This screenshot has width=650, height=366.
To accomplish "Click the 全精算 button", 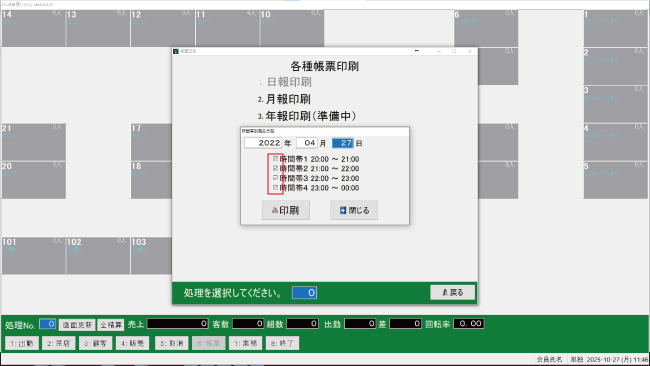I will click(111, 325).
